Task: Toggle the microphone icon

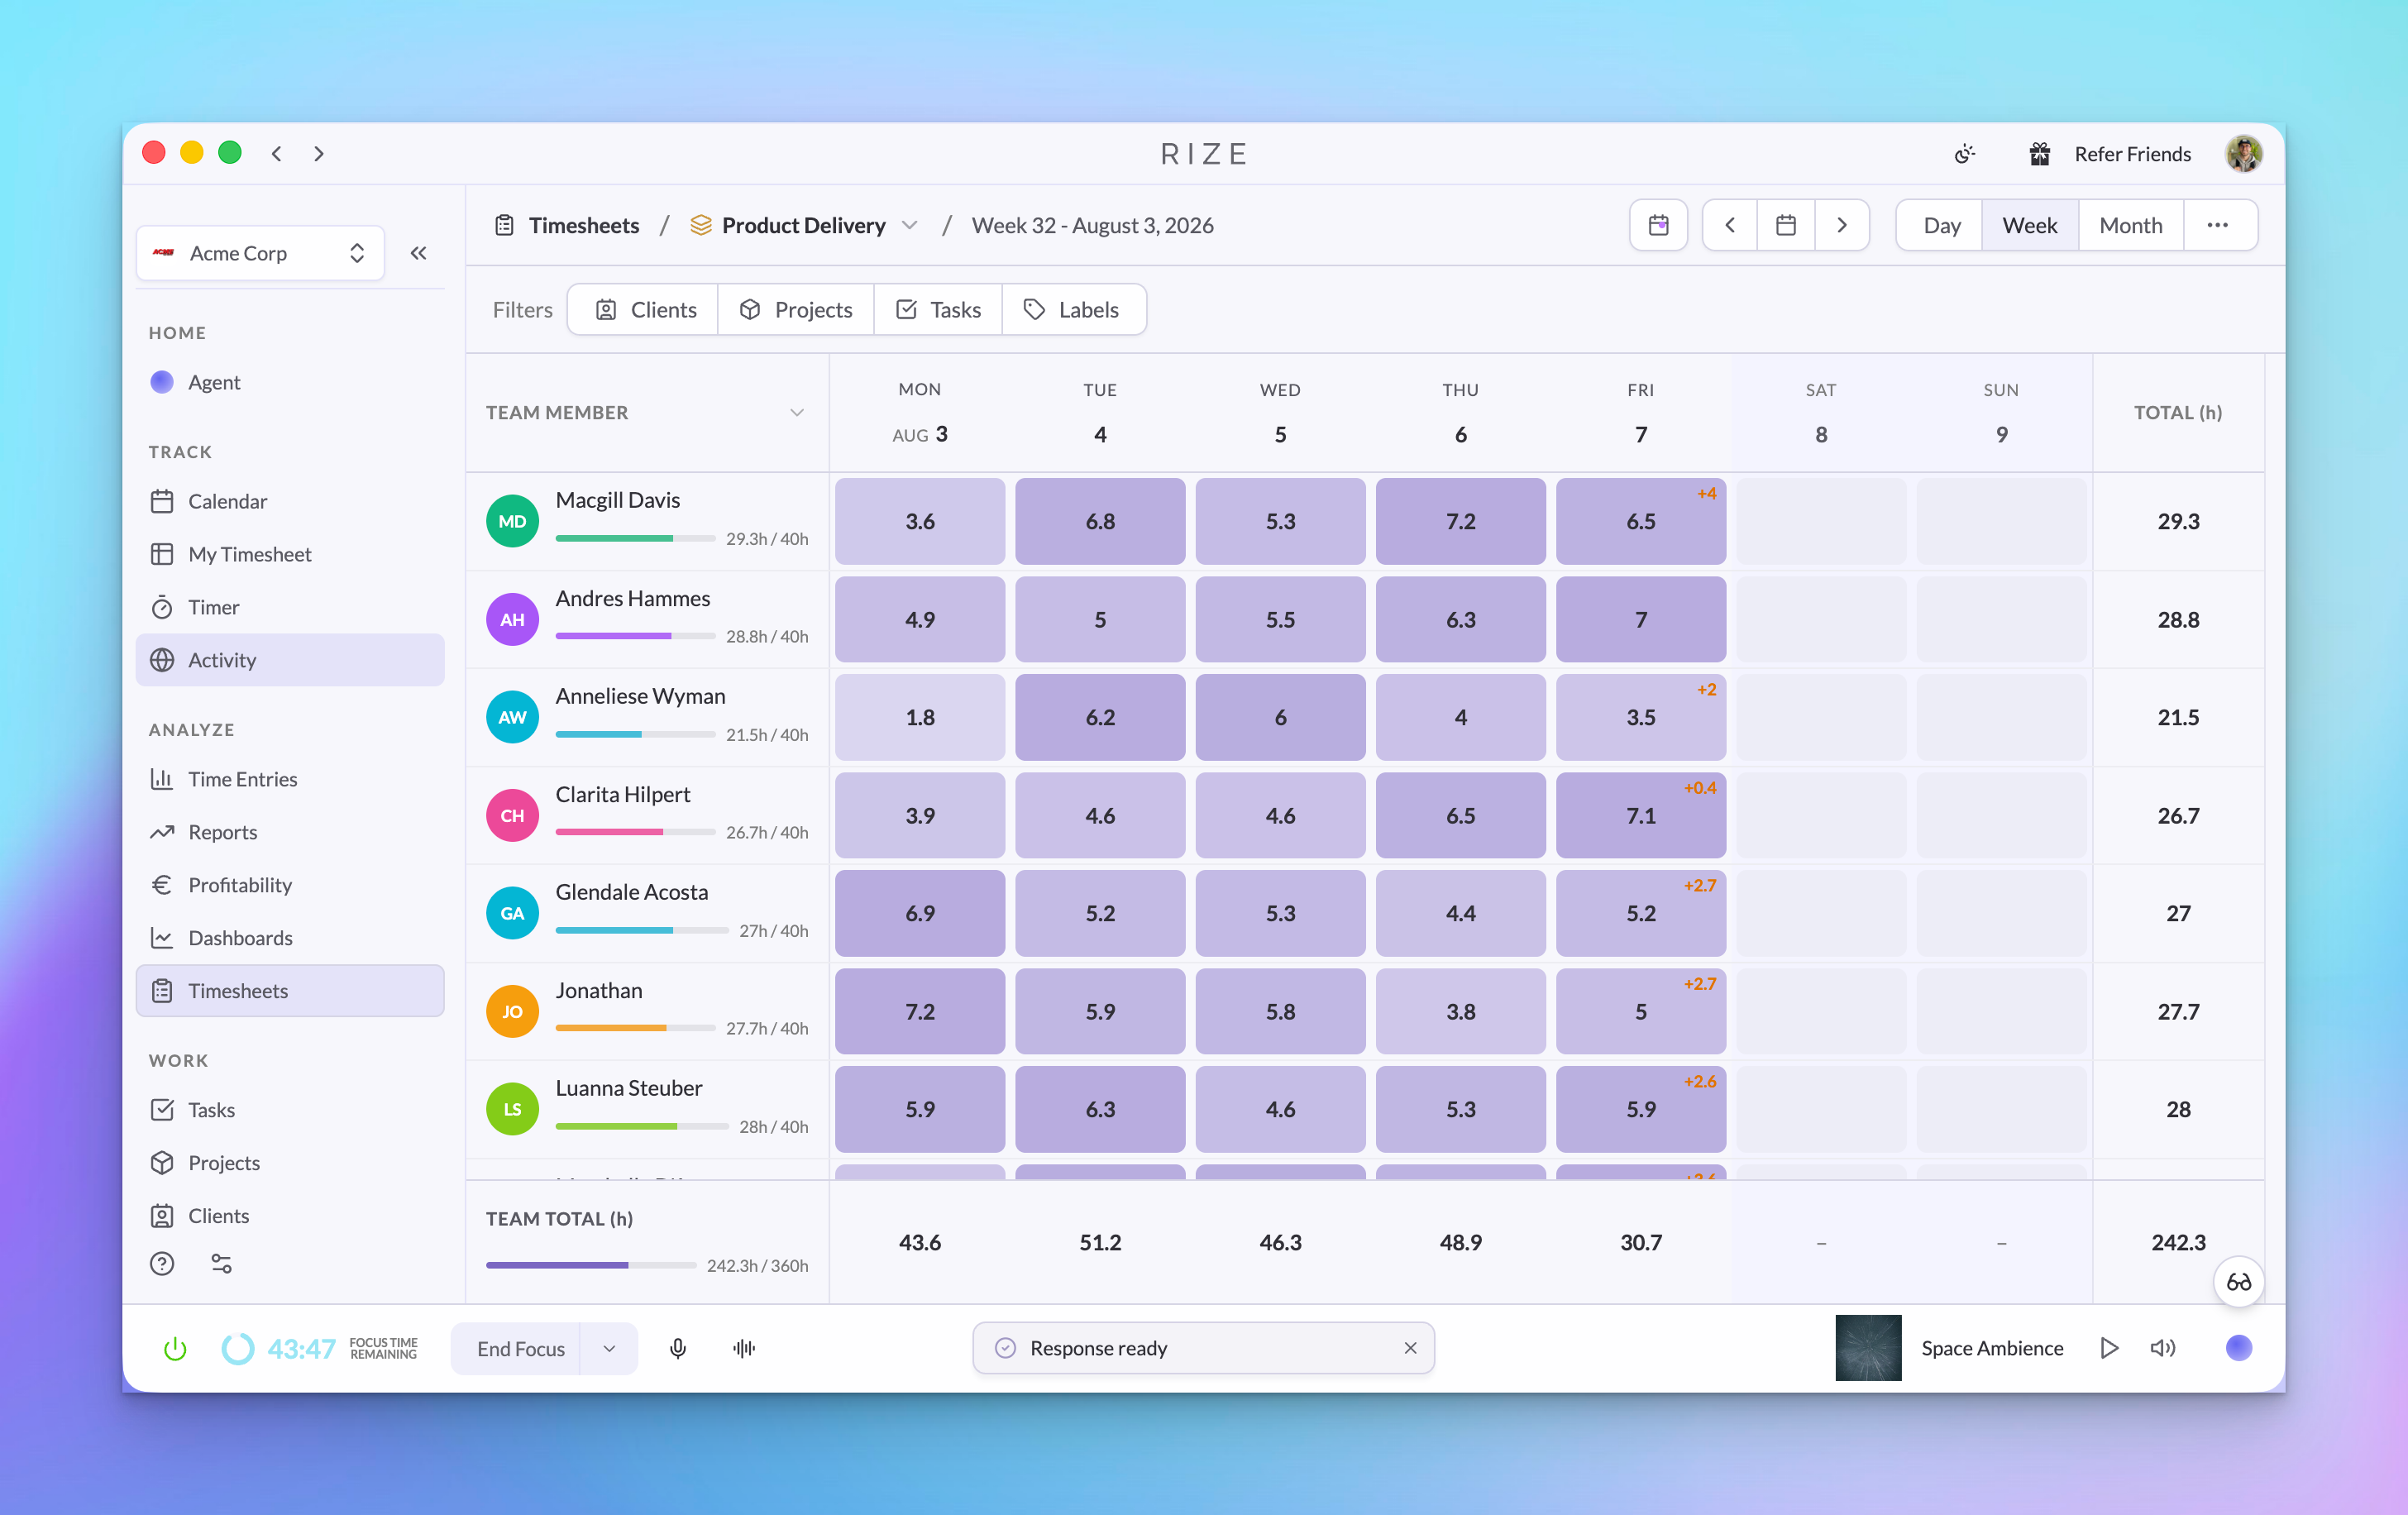Action: [x=678, y=1348]
